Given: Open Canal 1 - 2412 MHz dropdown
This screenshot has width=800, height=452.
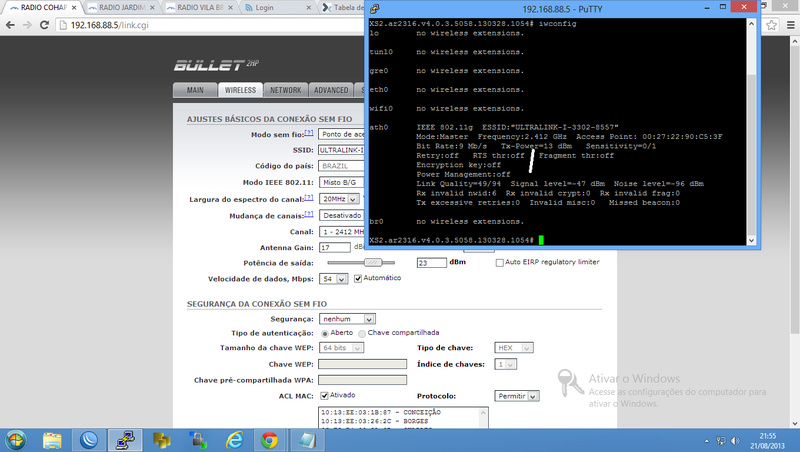Looking at the screenshot, I should click(341, 232).
